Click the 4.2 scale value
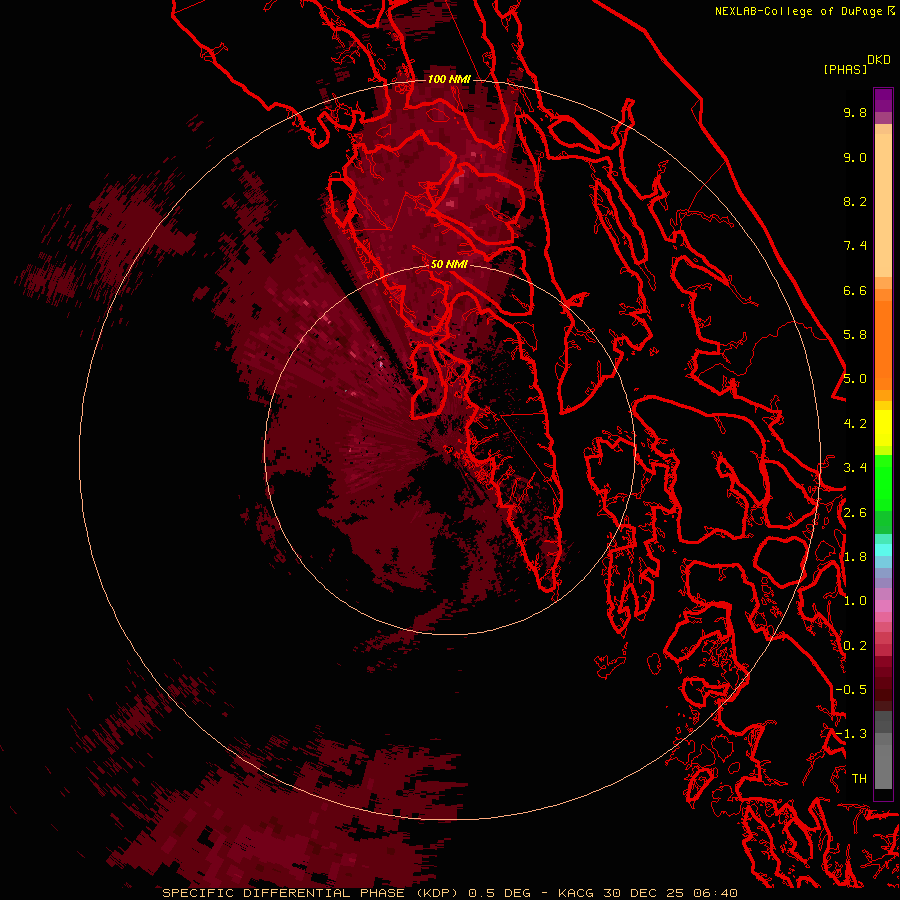The width and height of the screenshot is (900, 900). [855, 424]
